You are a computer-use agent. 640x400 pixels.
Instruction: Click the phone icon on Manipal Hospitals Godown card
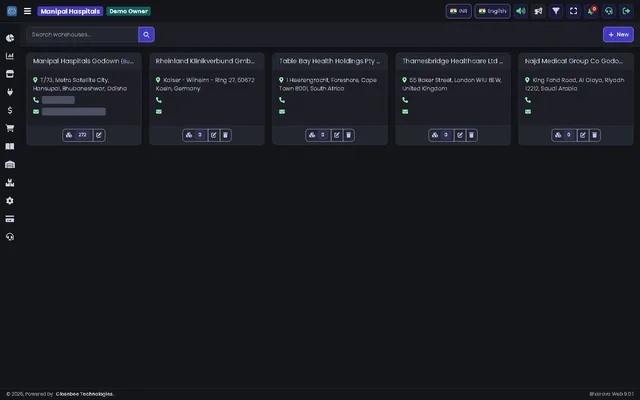pos(36,100)
